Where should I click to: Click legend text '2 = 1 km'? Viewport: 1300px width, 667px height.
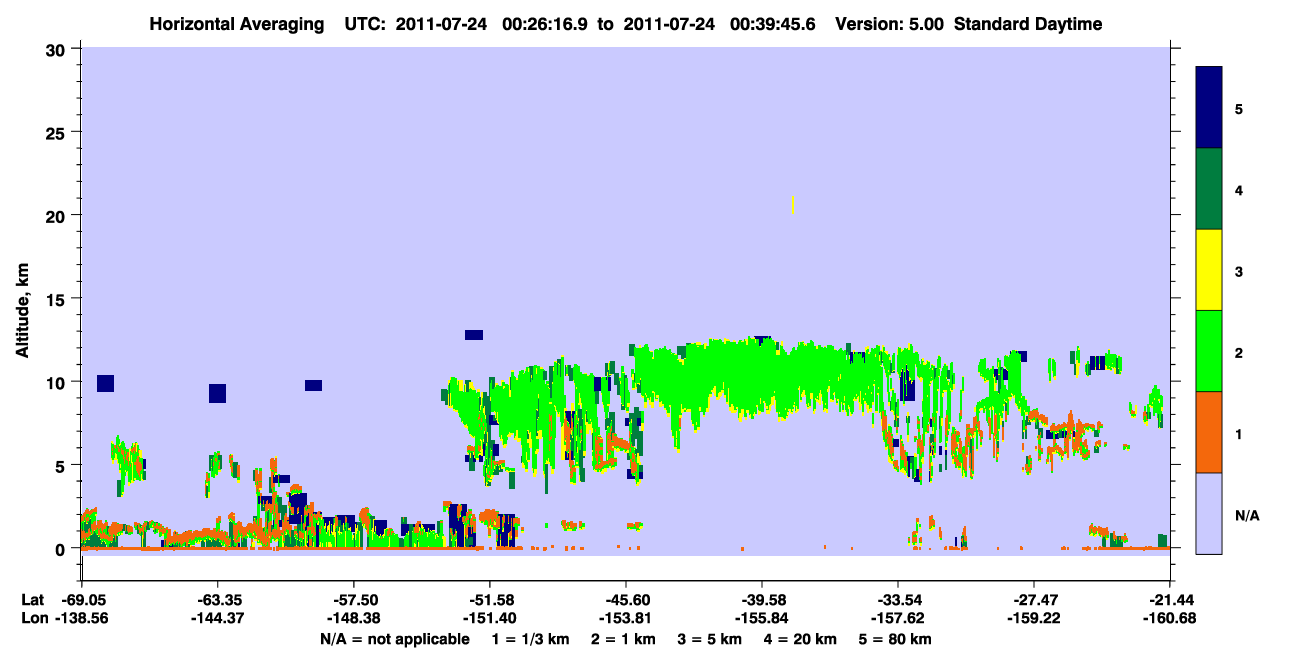[623, 639]
